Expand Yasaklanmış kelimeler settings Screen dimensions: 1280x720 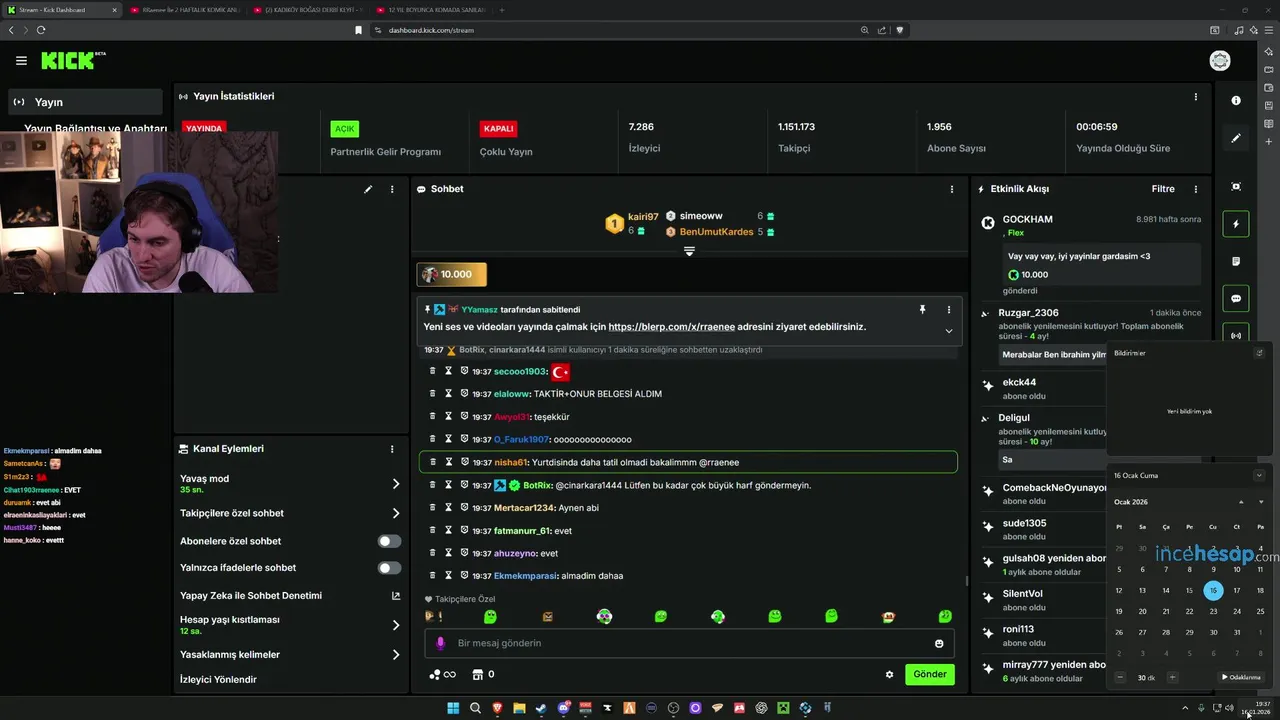[396, 655]
